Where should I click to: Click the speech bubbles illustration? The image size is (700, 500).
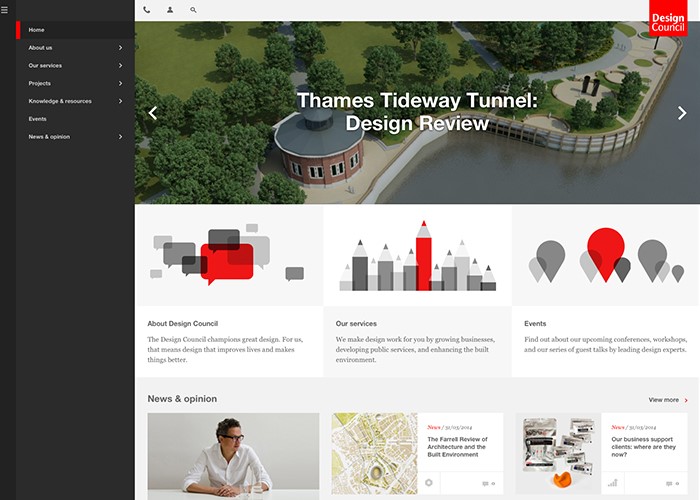228,254
